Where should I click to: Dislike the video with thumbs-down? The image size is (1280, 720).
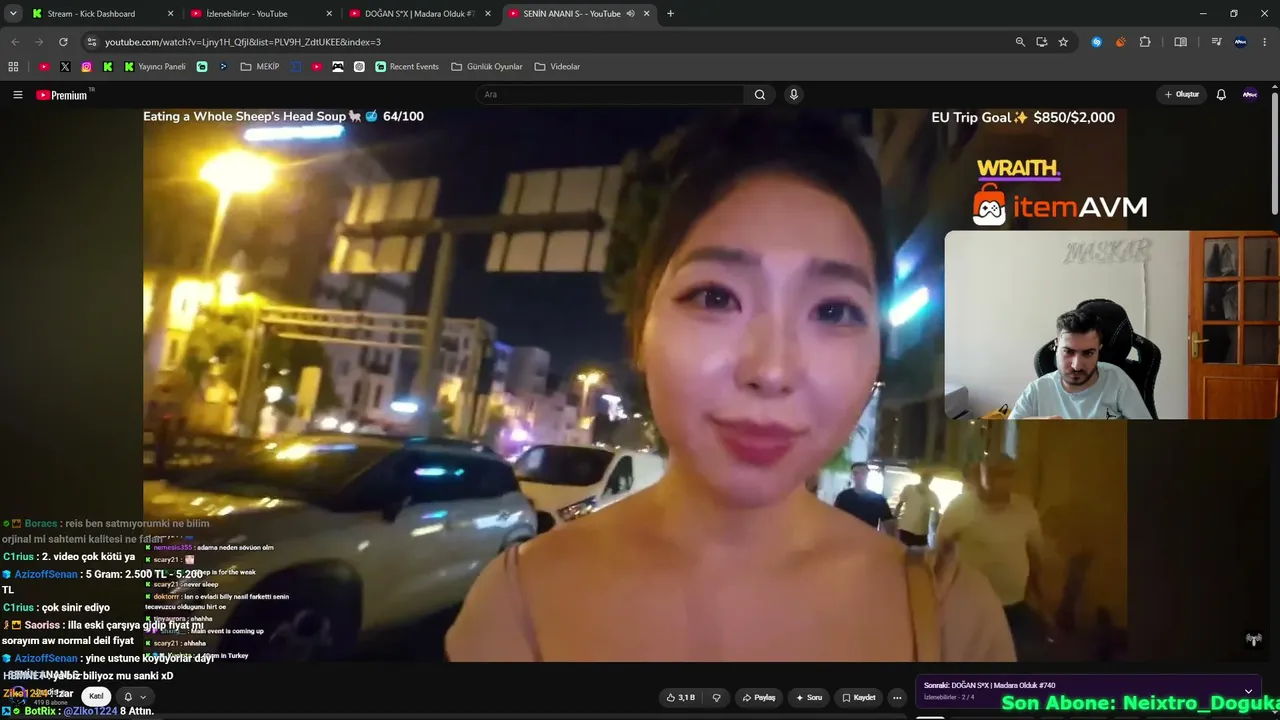click(x=716, y=697)
